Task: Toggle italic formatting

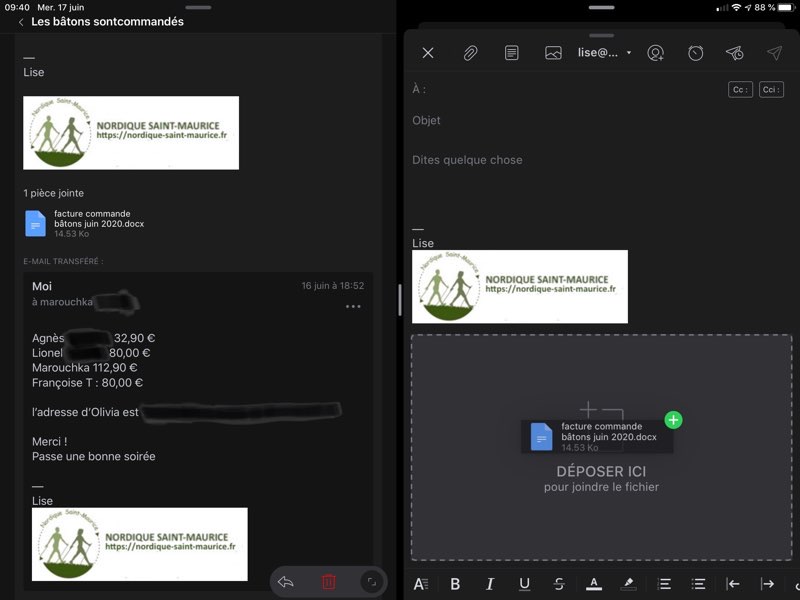Action: 490,584
